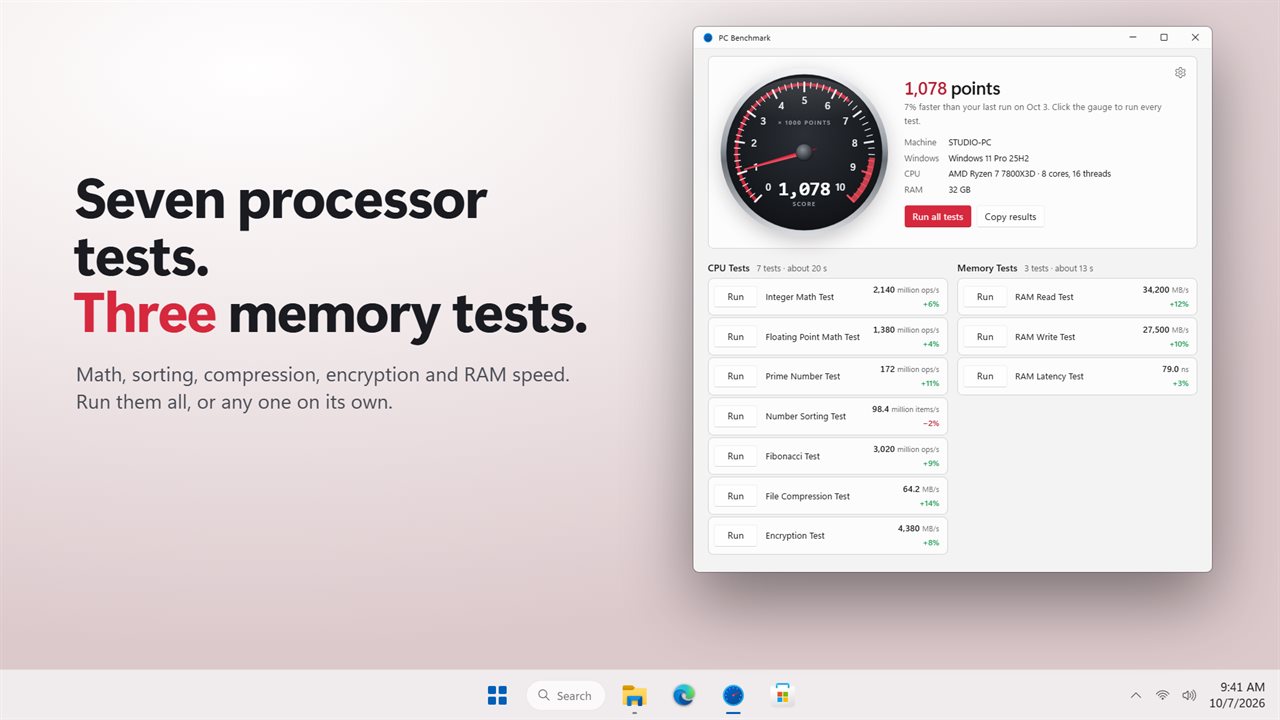Click the PC Benchmark title bar icon
Image resolution: width=1280 pixels, height=720 pixels.
click(x=708, y=38)
